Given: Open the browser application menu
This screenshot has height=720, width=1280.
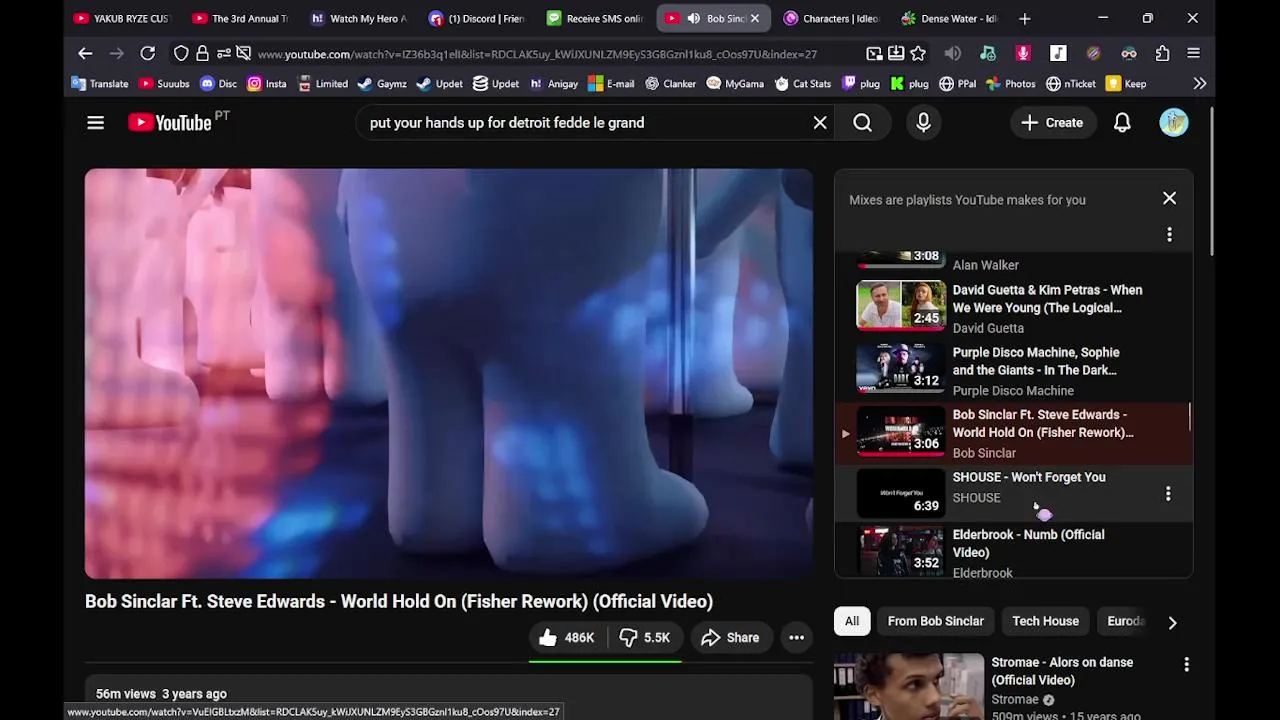Looking at the screenshot, I should click(1194, 54).
